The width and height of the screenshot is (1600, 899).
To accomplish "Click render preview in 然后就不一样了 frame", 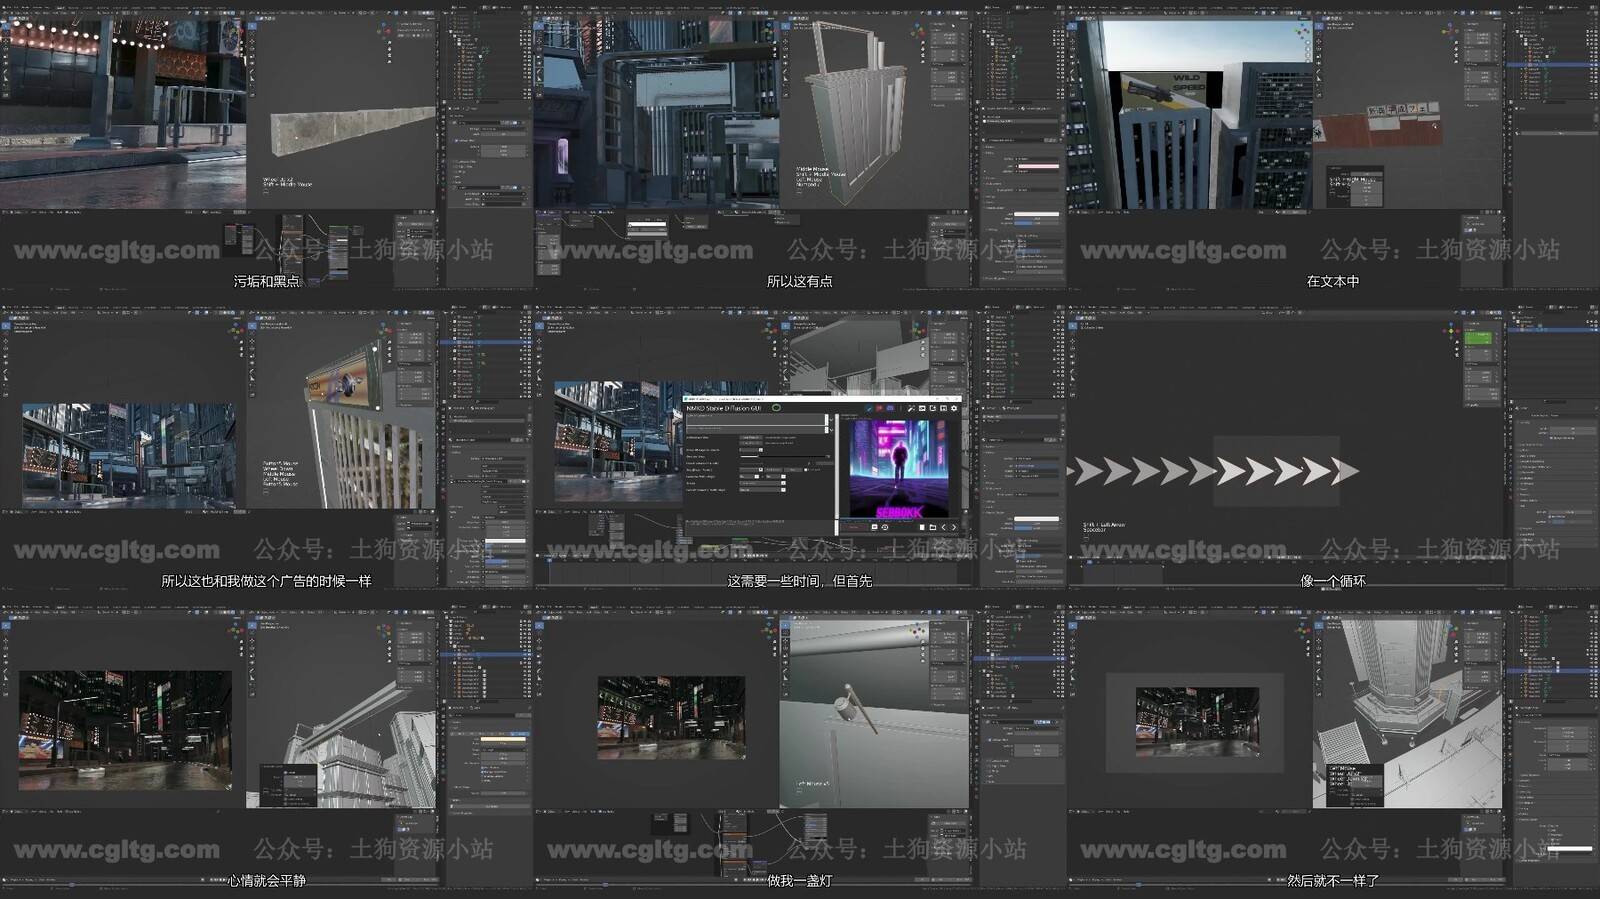I will pos(1197,721).
